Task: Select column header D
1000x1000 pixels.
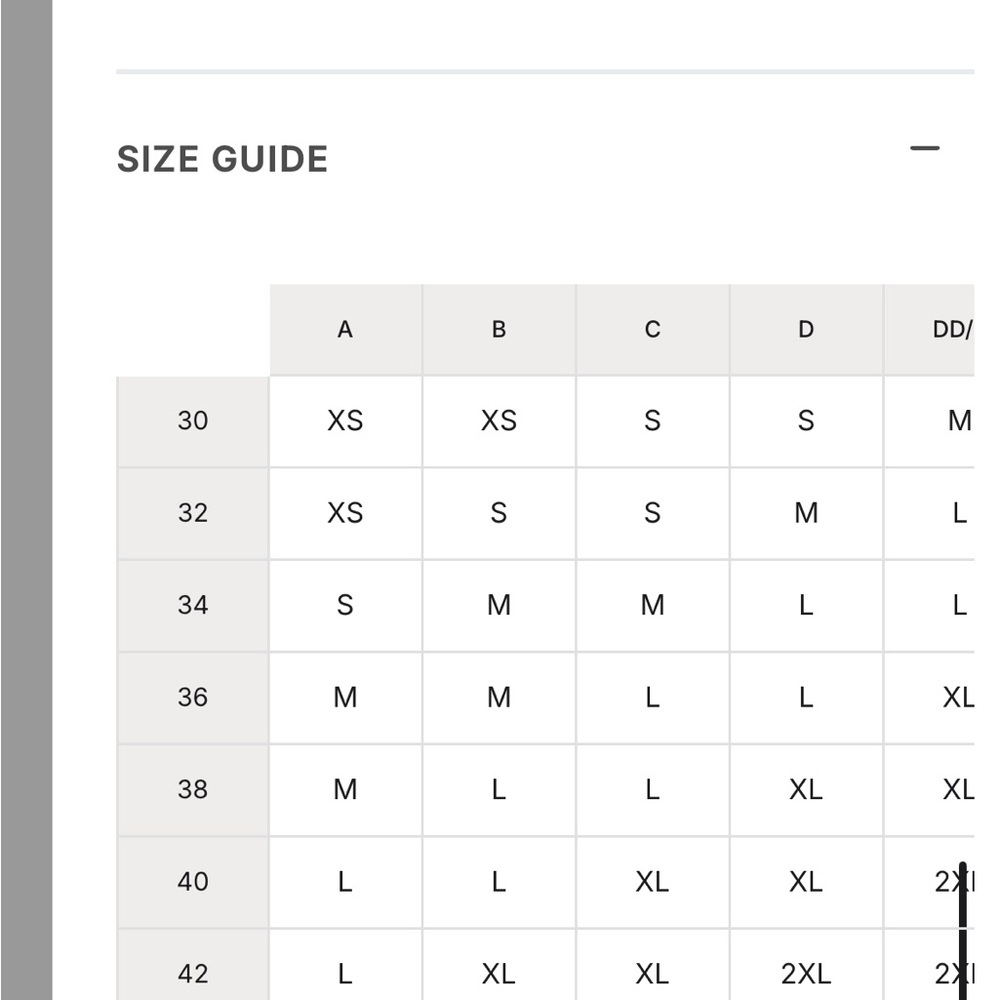Action: pyautogui.click(x=807, y=330)
